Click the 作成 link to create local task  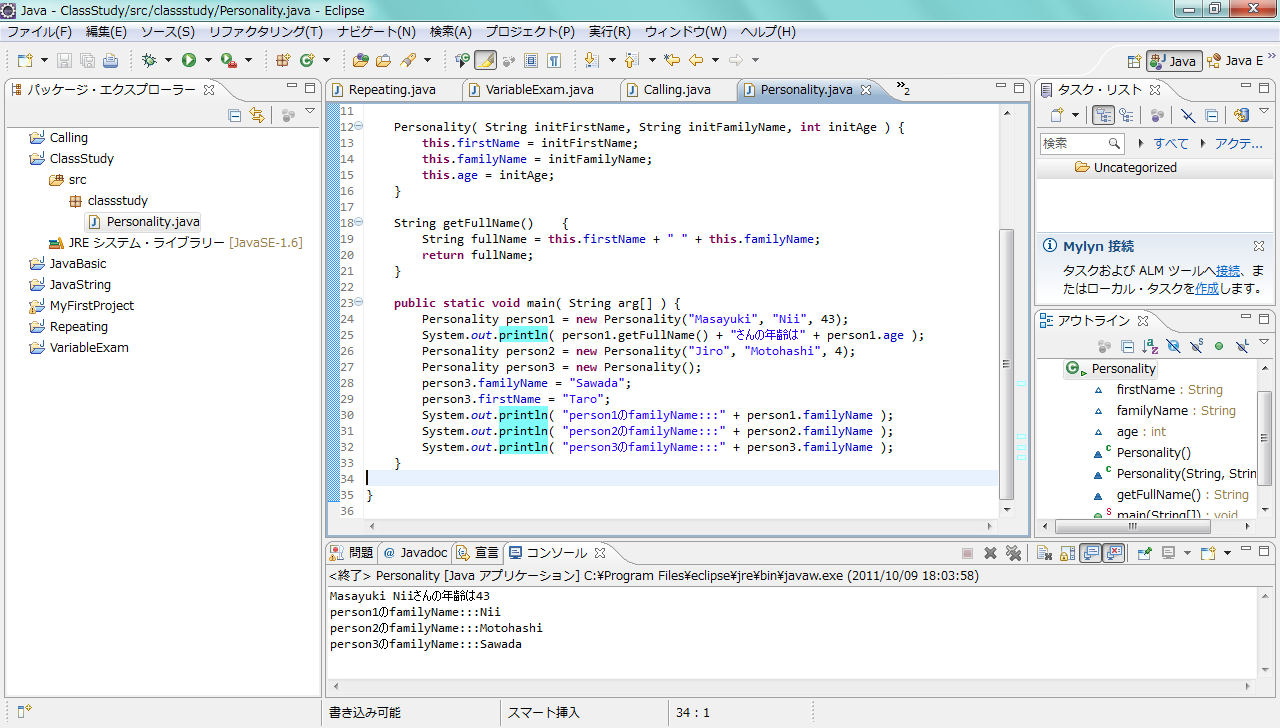coord(1206,288)
